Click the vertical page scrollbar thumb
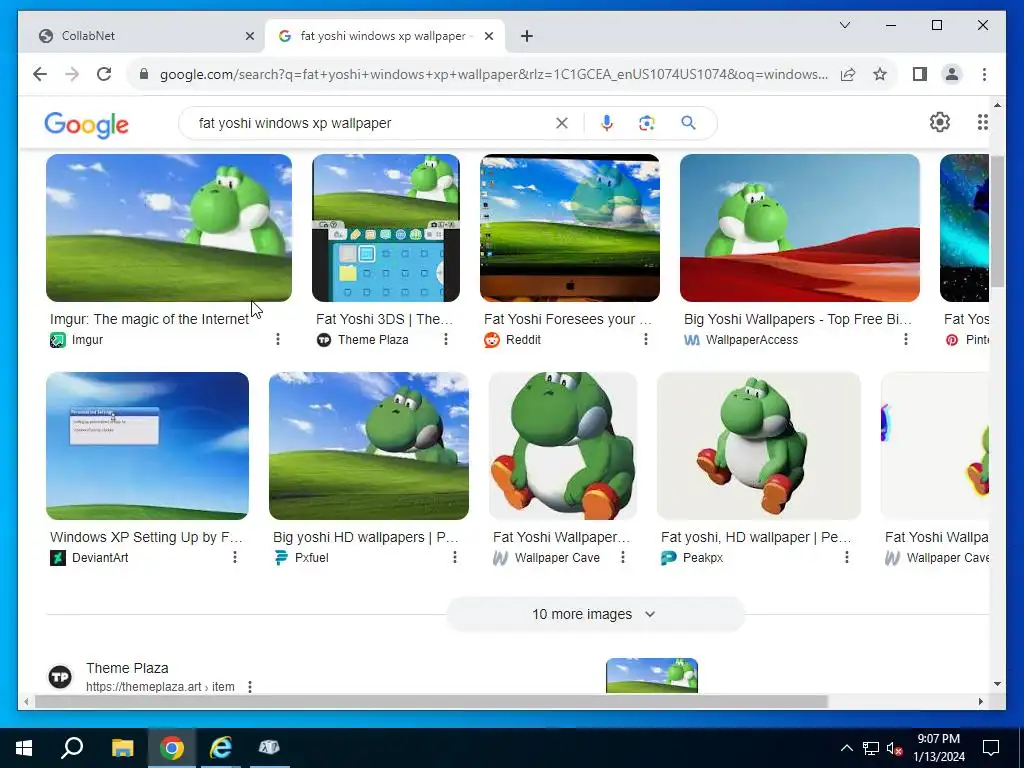Viewport: 1024px width, 768px height. [x=997, y=221]
